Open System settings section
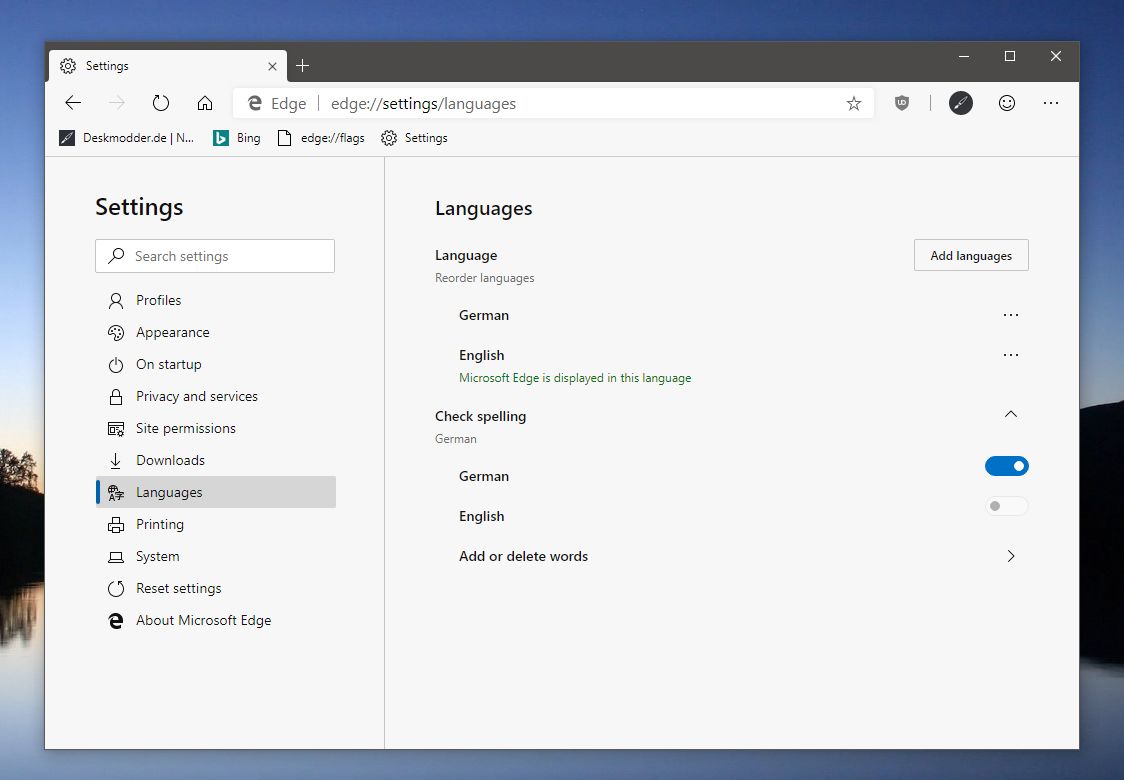 (x=216, y=556)
